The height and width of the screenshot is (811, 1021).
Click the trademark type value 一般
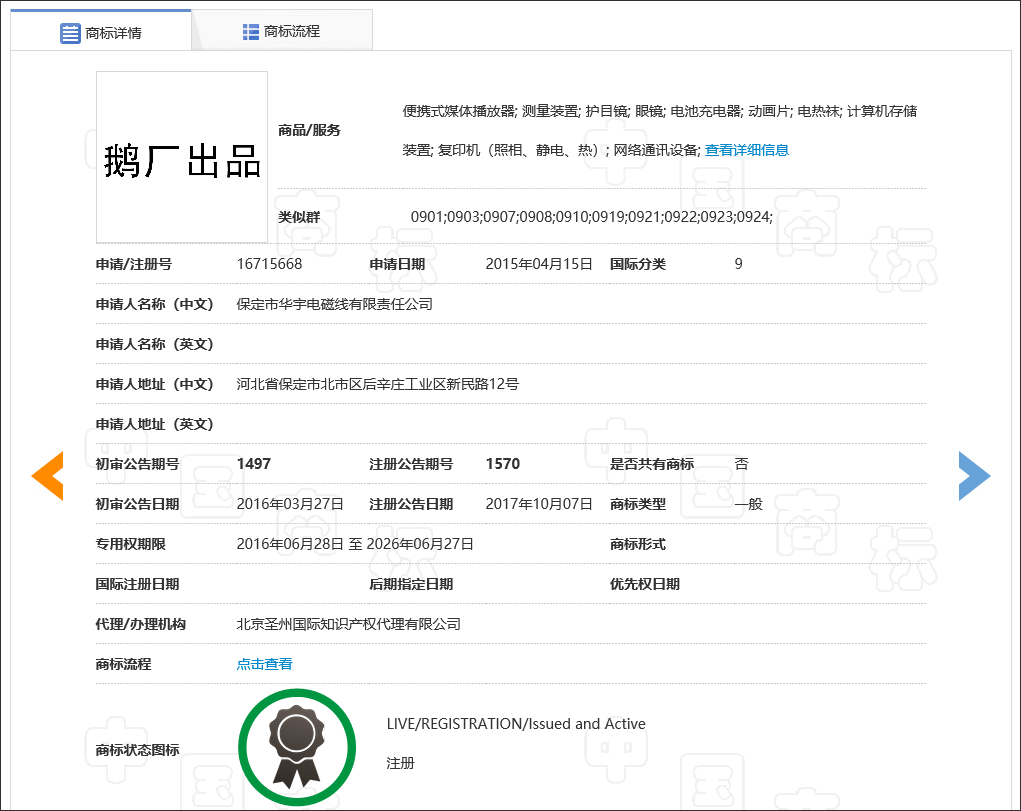pyautogui.click(x=748, y=504)
